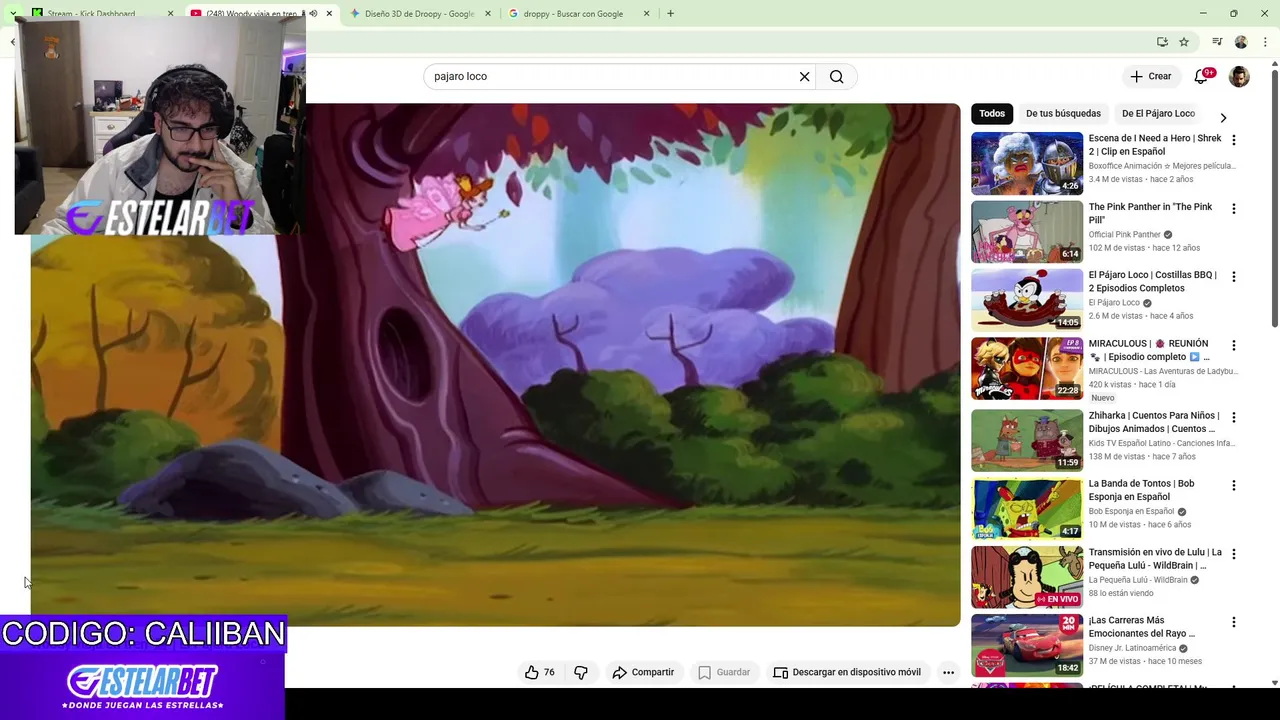Open Official Pink Panther channel name
The height and width of the screenshot is (720, 1280).
[1125, 235]
